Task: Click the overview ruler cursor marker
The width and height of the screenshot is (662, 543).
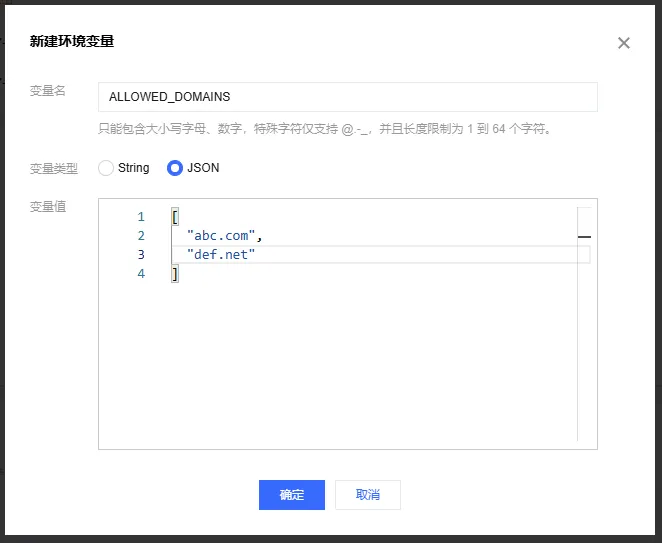Action: coord(584,237)
